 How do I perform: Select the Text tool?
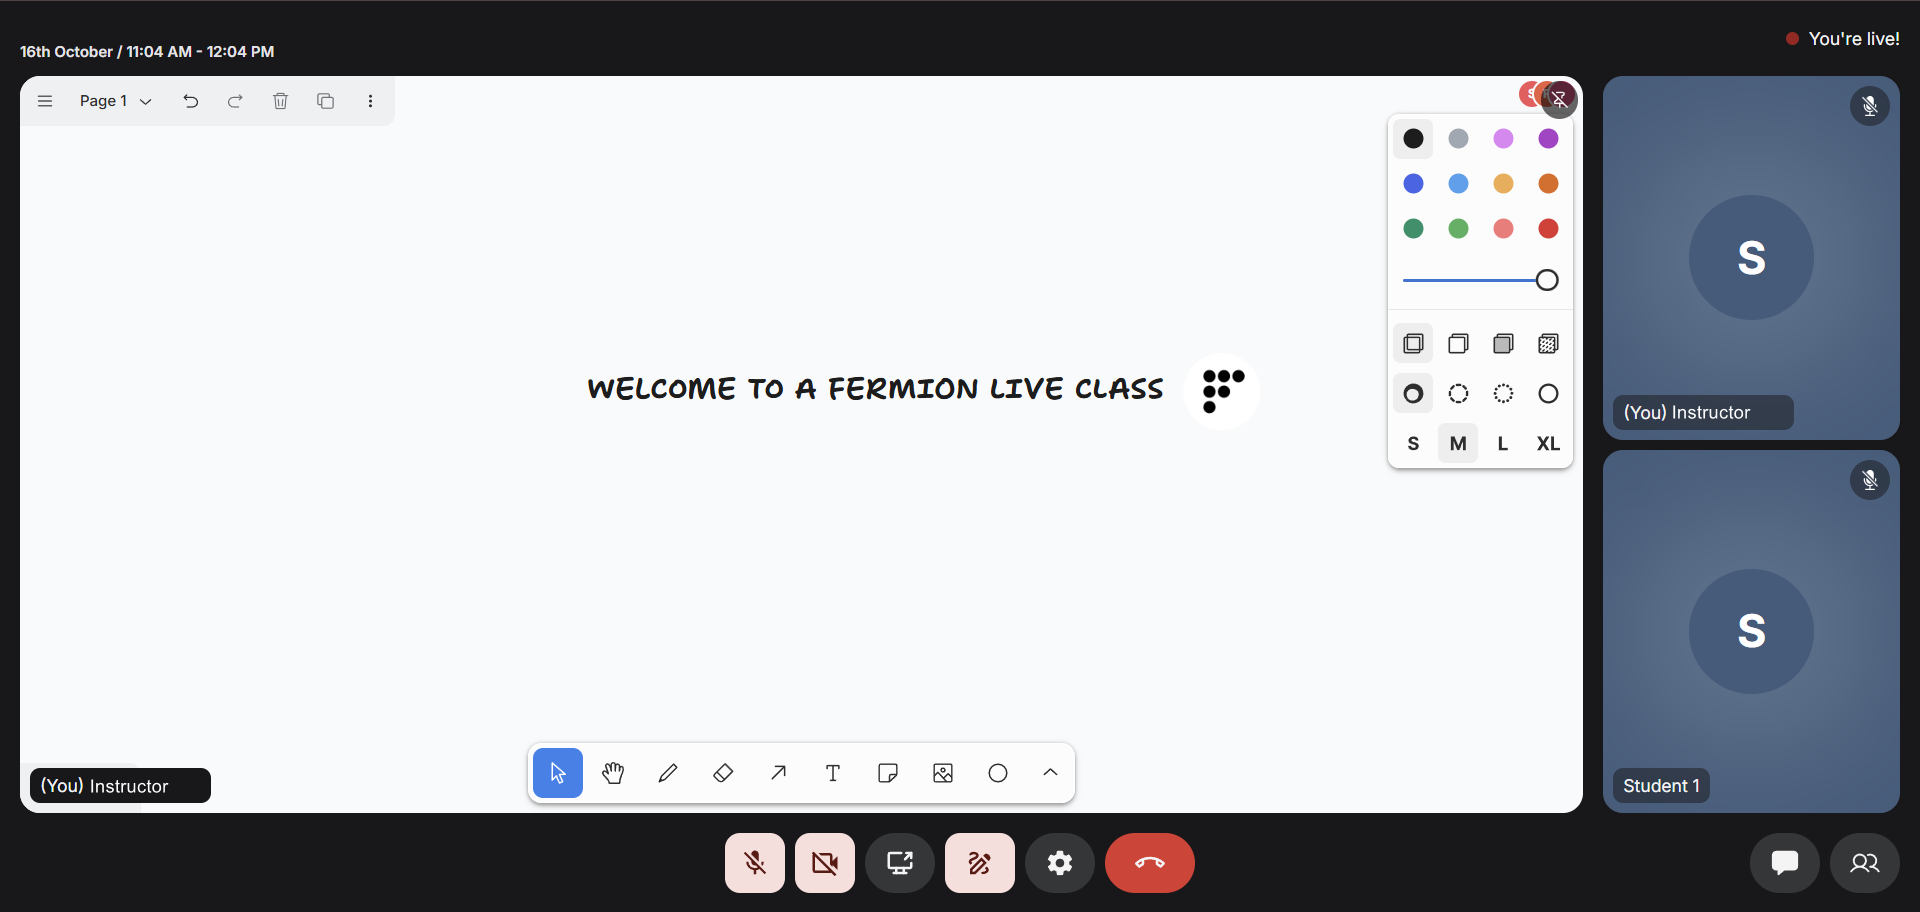pos(833,773)
